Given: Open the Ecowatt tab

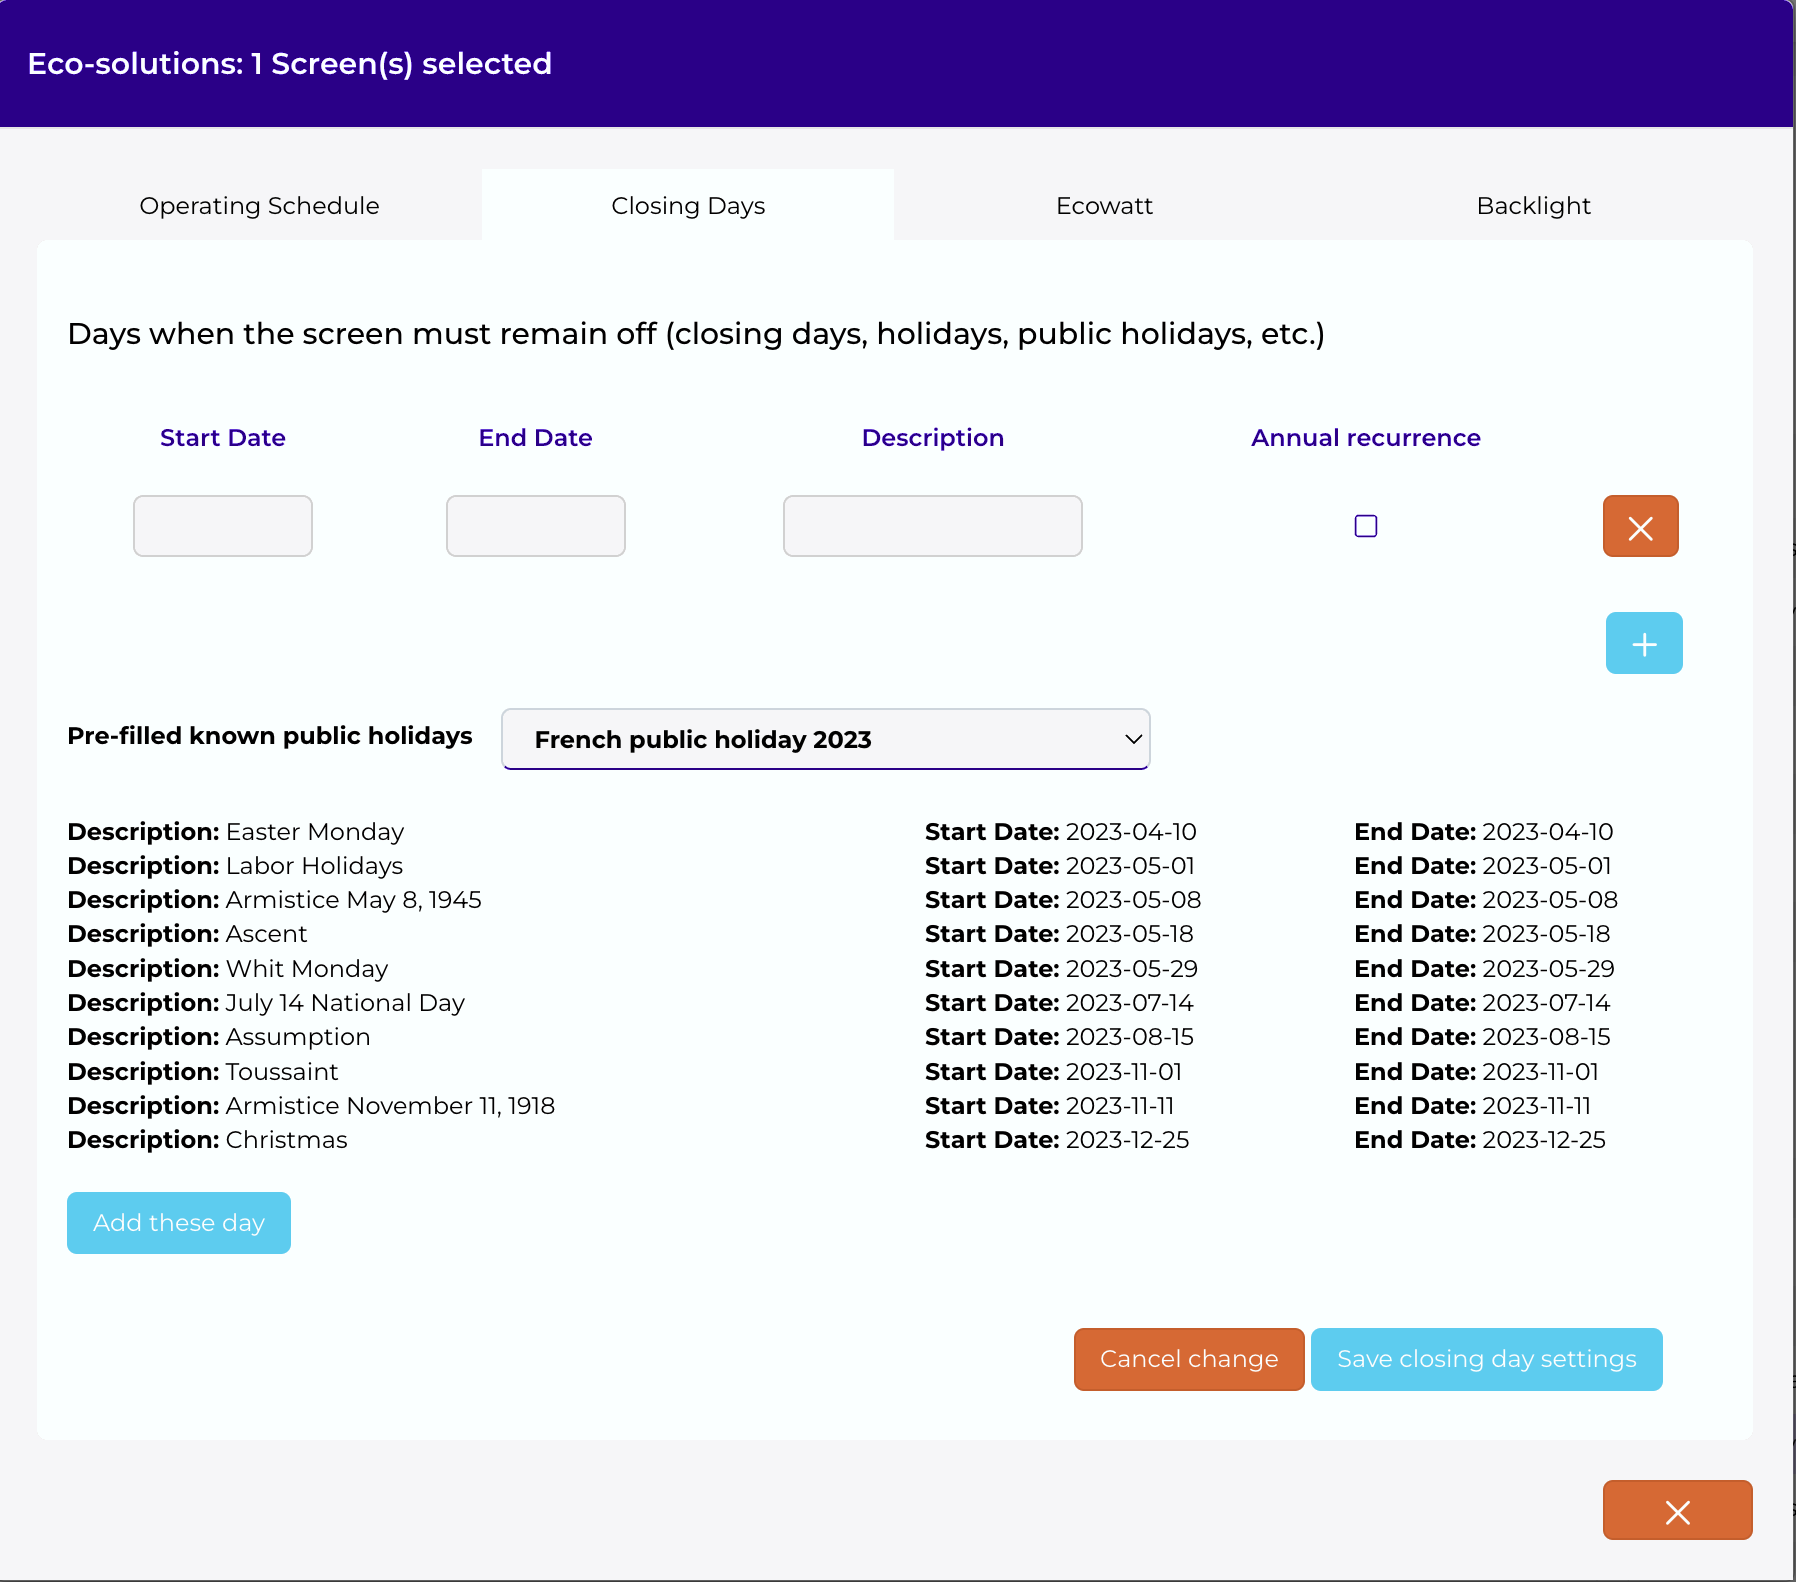Looking at the screenshot, I should tap(1104, 205).
